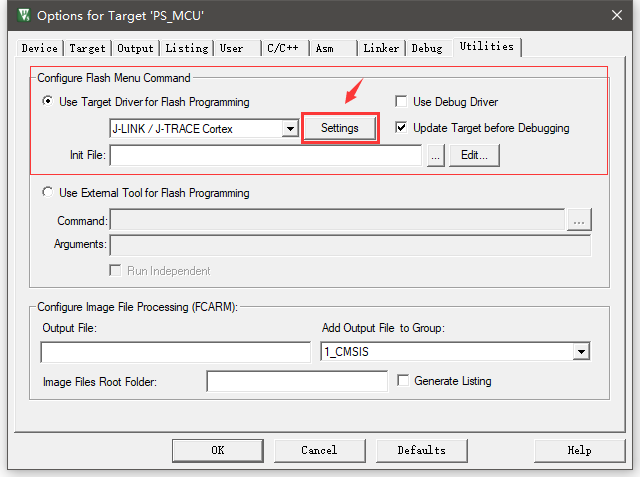Click the 'Configure Image File Processing (FCARM):' label
The width and height of the screenshot is (640, 477).
138,307
